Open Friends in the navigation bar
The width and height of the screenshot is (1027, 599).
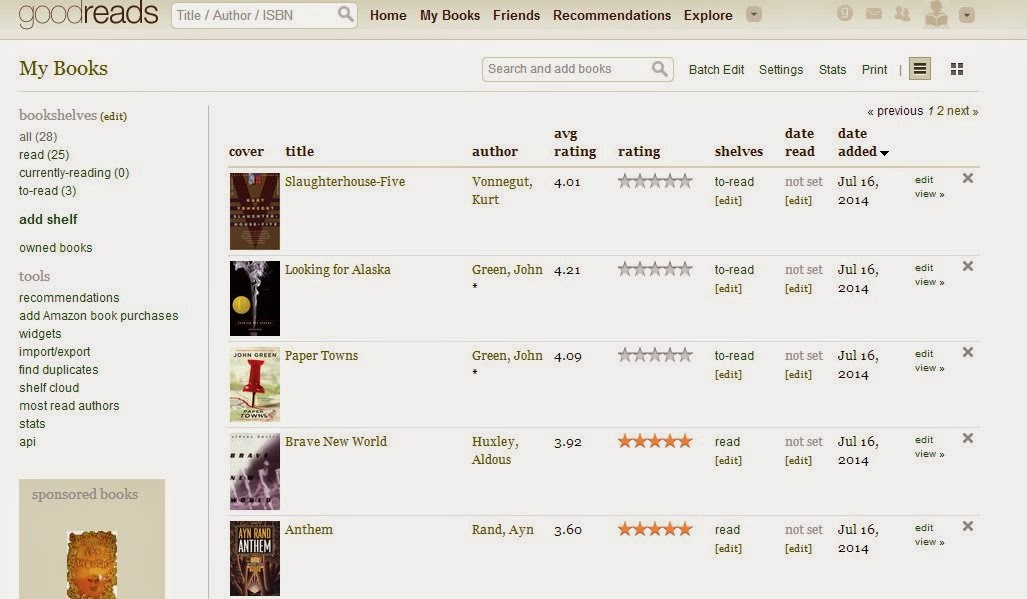tap(516, 15)
